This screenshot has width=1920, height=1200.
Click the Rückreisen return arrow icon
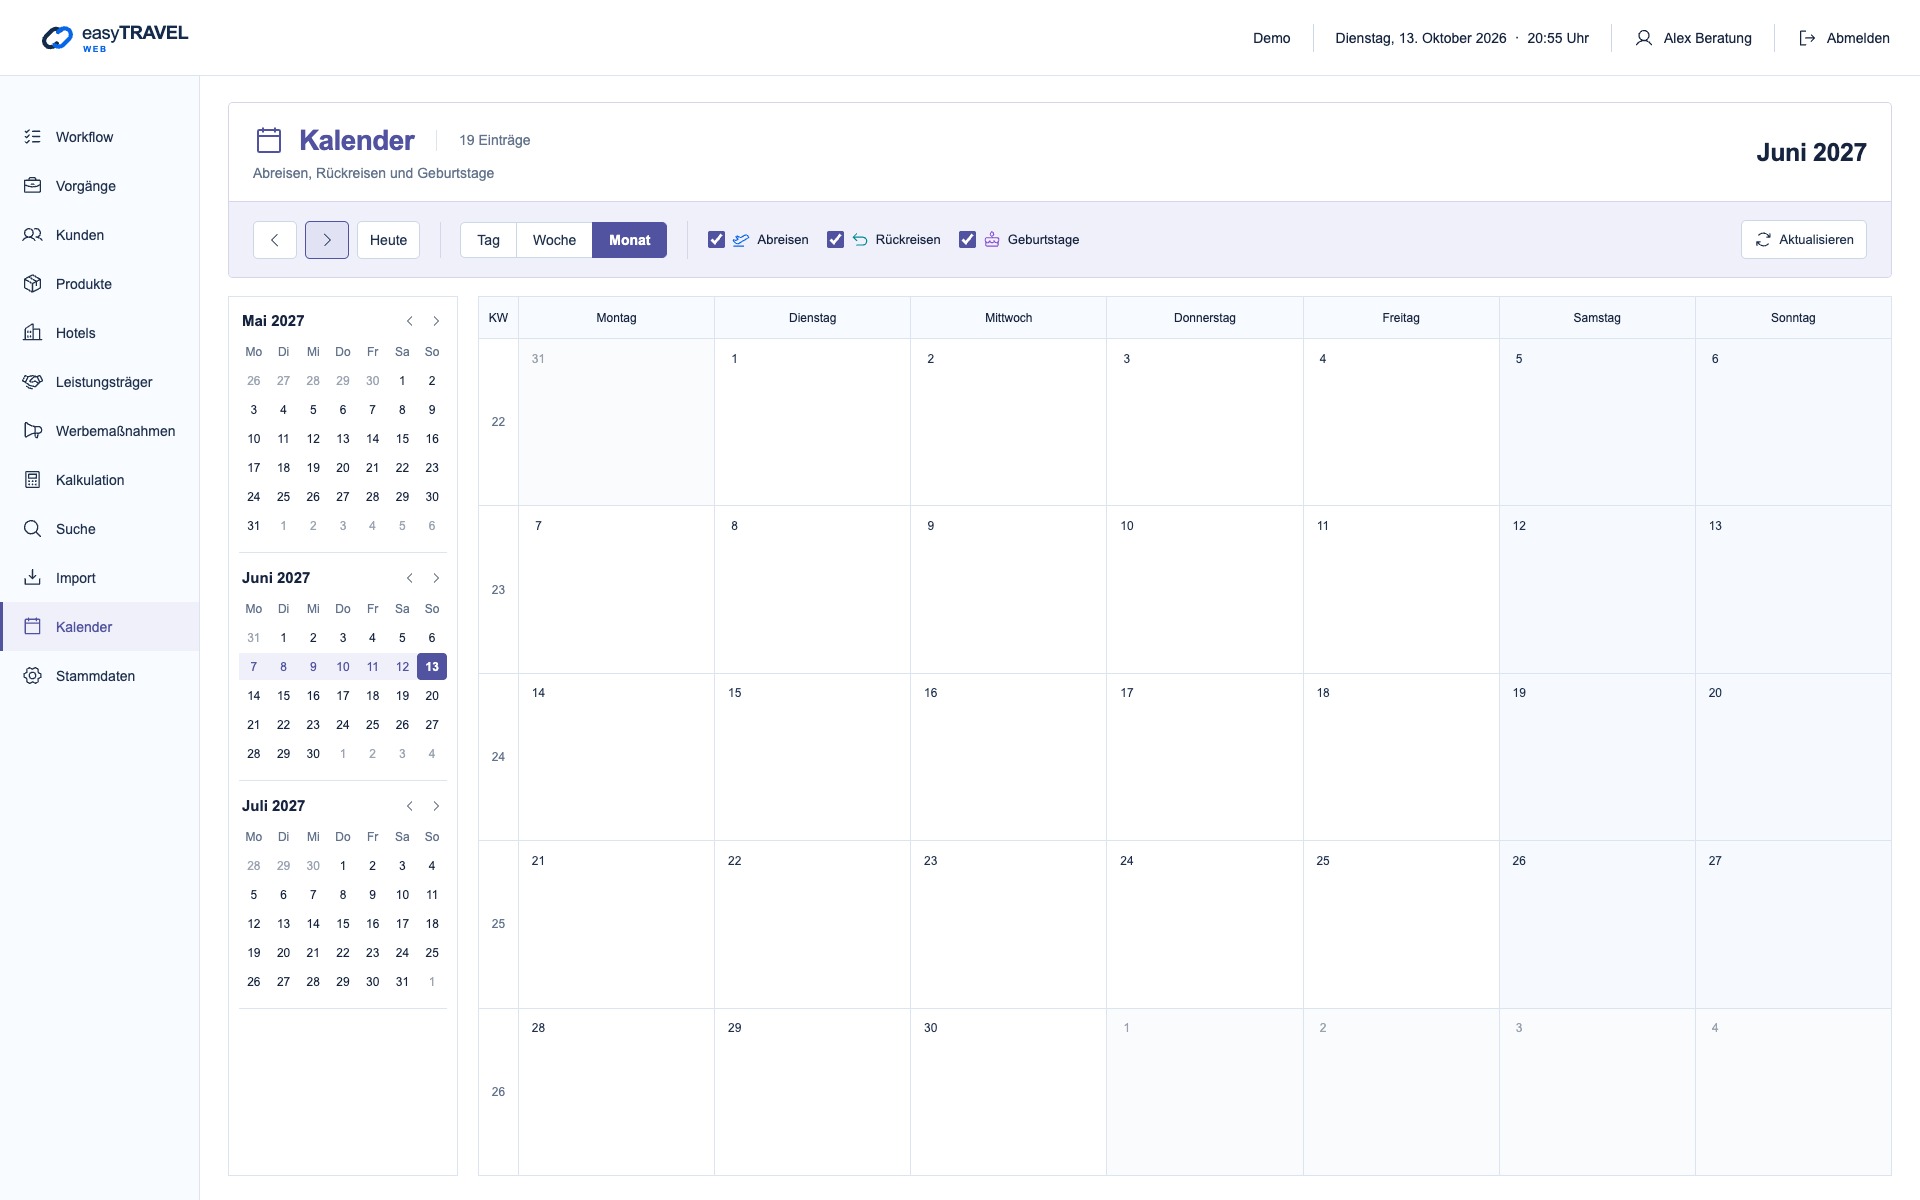coord(860,240)
